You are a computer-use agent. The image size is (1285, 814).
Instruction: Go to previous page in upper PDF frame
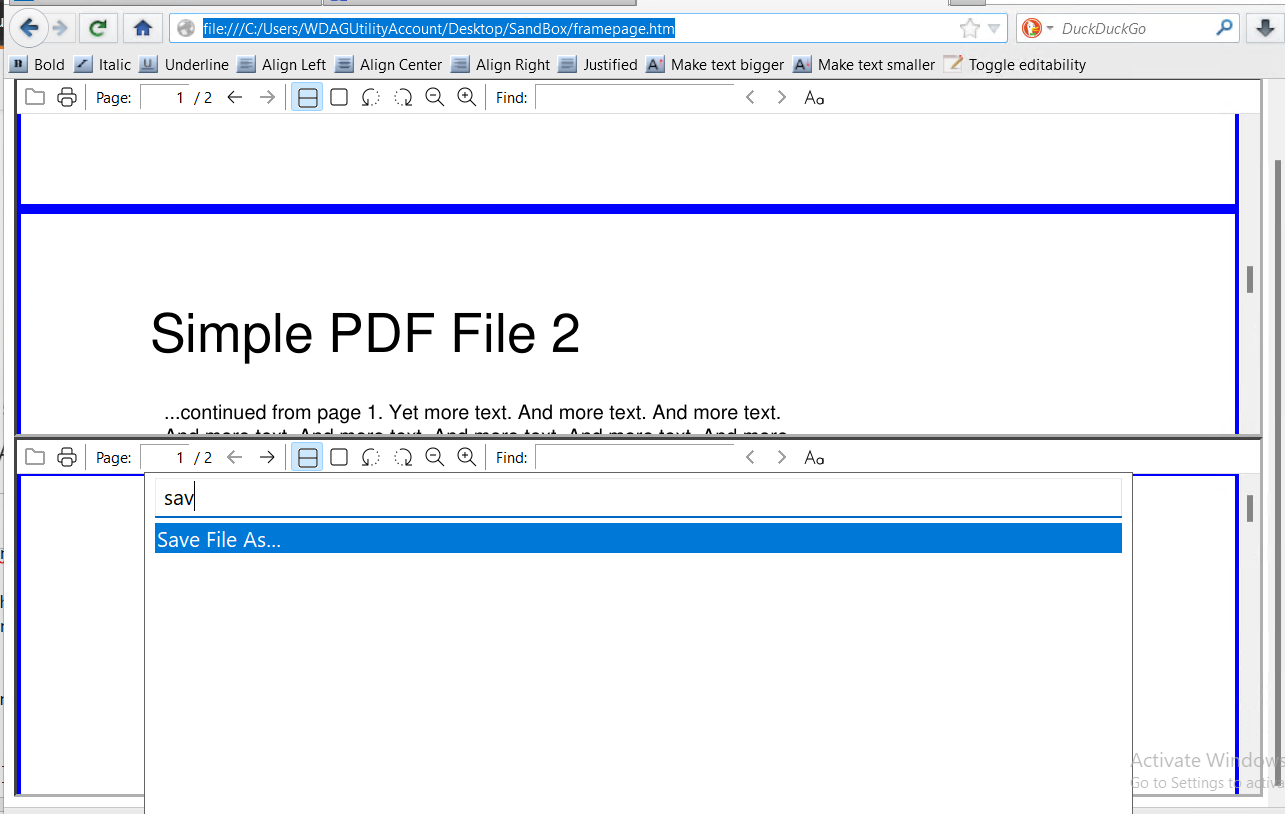[235, 97]
